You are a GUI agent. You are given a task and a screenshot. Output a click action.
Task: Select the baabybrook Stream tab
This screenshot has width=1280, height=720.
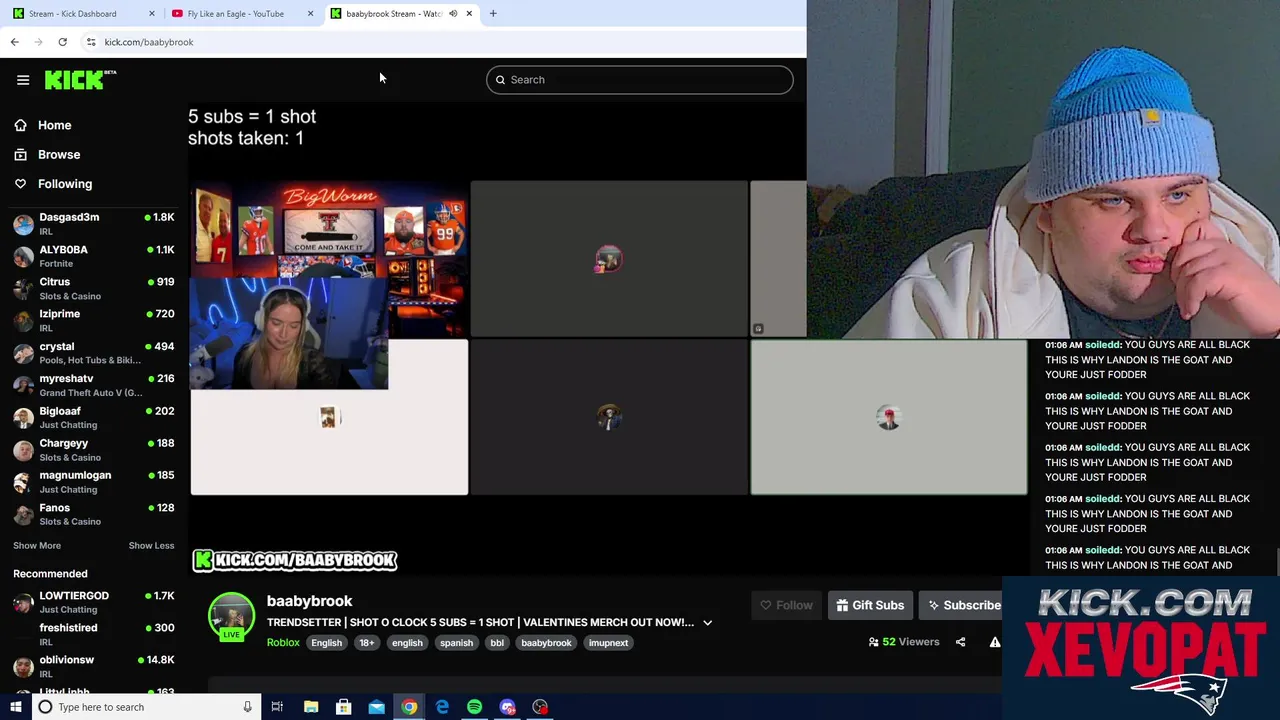coord(400,14)
